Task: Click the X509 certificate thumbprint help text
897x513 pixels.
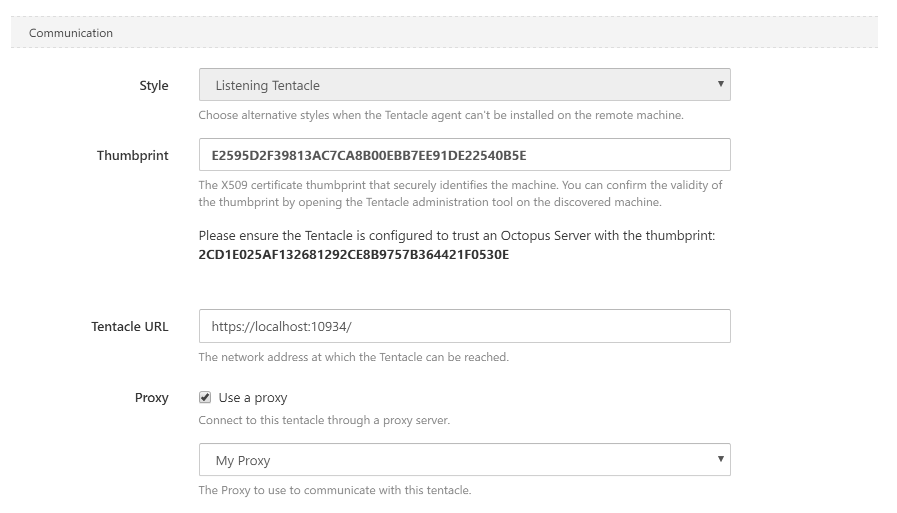Action: (460, 193)
